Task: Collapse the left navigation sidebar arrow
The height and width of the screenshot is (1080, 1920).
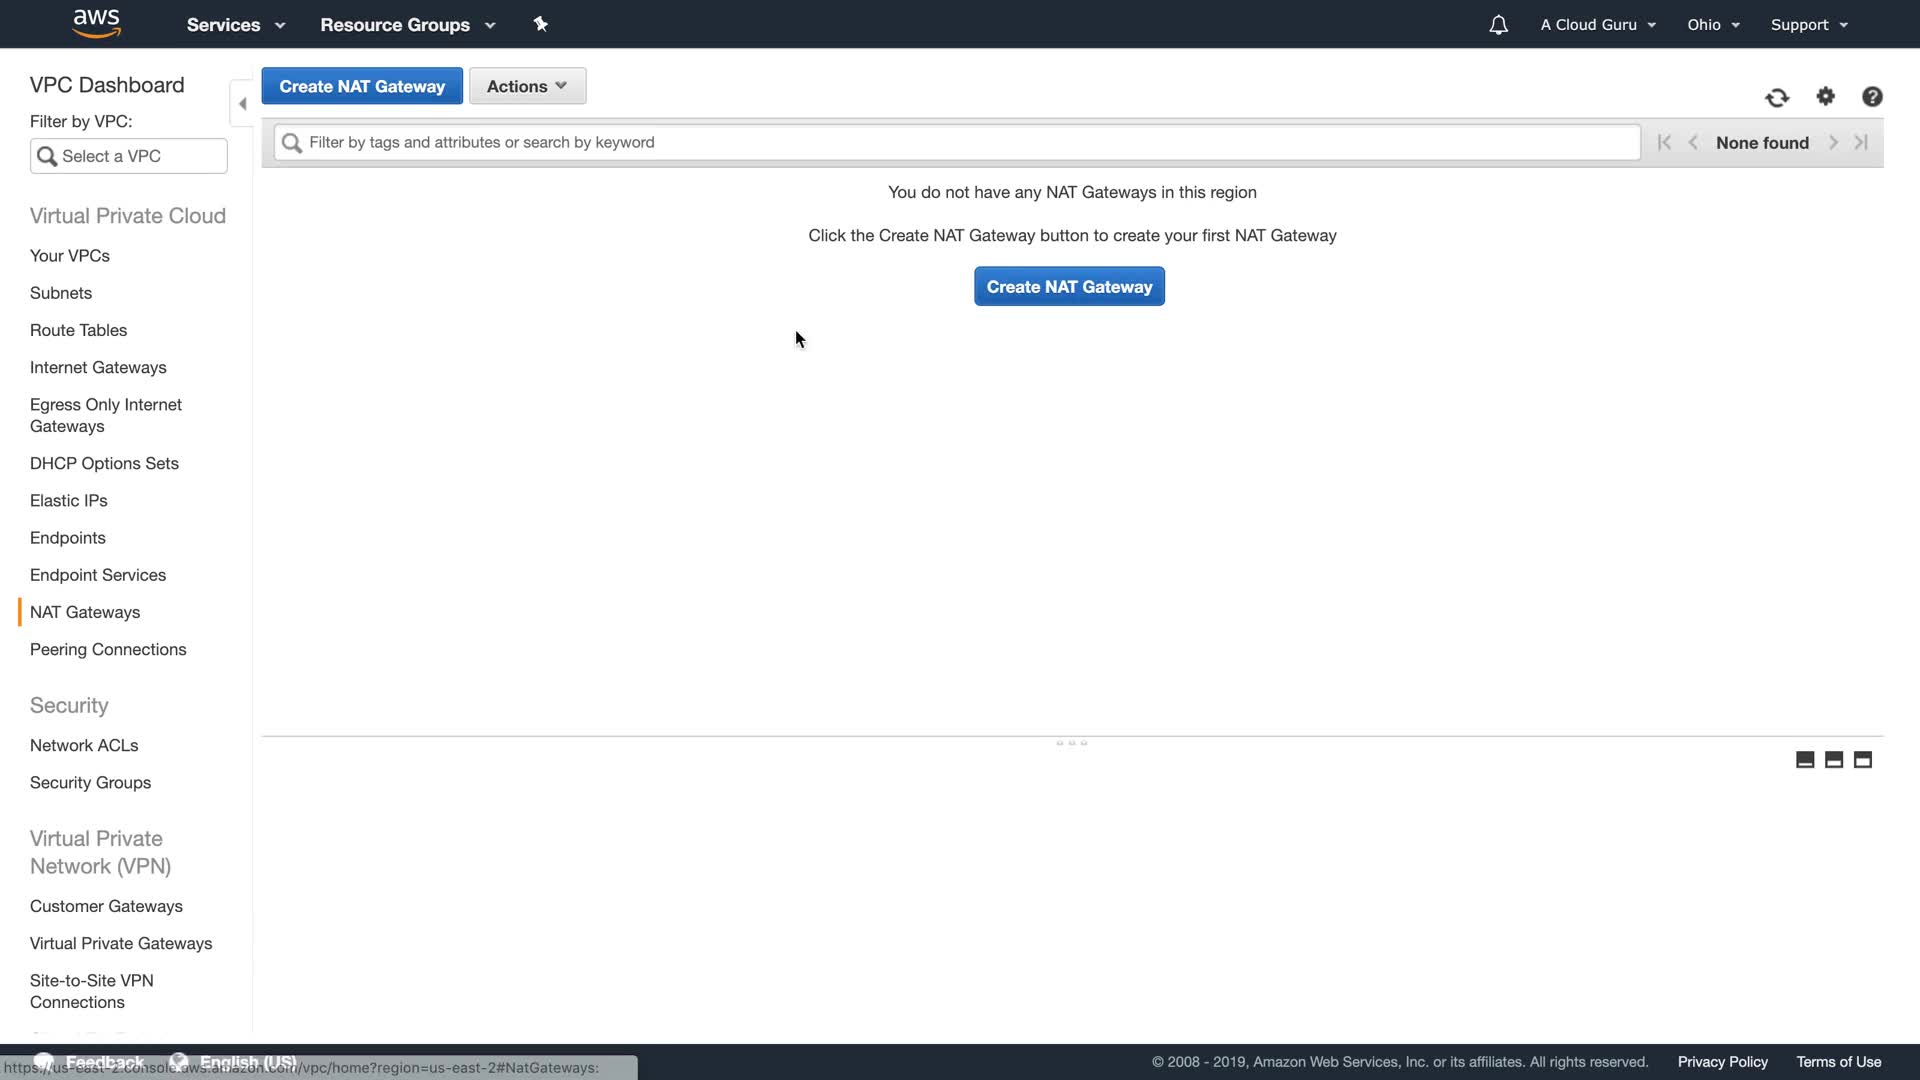Action: [242, 103]
